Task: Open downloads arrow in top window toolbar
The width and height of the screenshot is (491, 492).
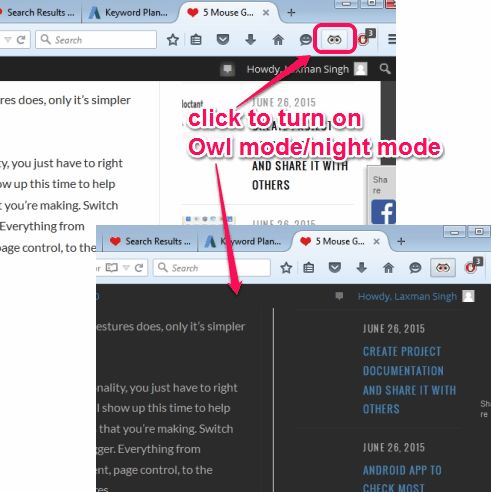Action: (250, 40)
